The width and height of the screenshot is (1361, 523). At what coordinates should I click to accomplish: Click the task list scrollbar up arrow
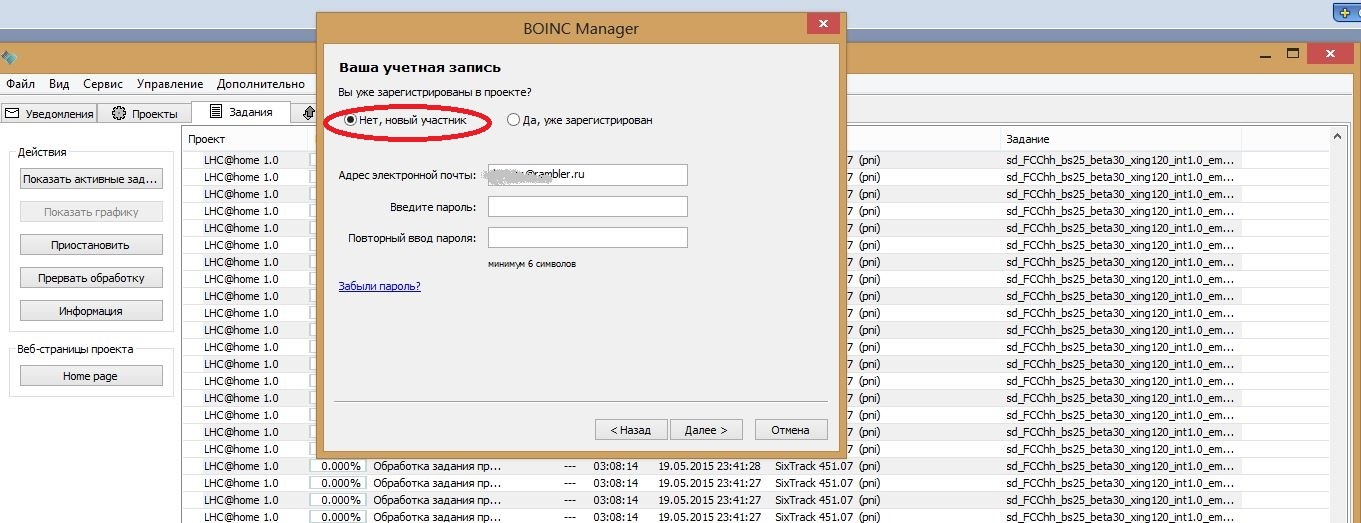[1337, 136]
